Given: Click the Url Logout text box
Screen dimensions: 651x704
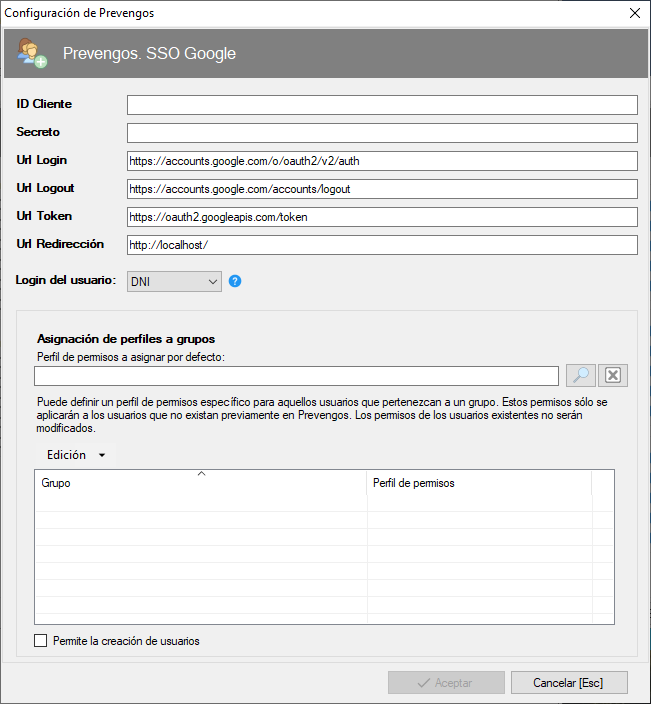Looking at the screenshot, I should click(x=382, y=189).
